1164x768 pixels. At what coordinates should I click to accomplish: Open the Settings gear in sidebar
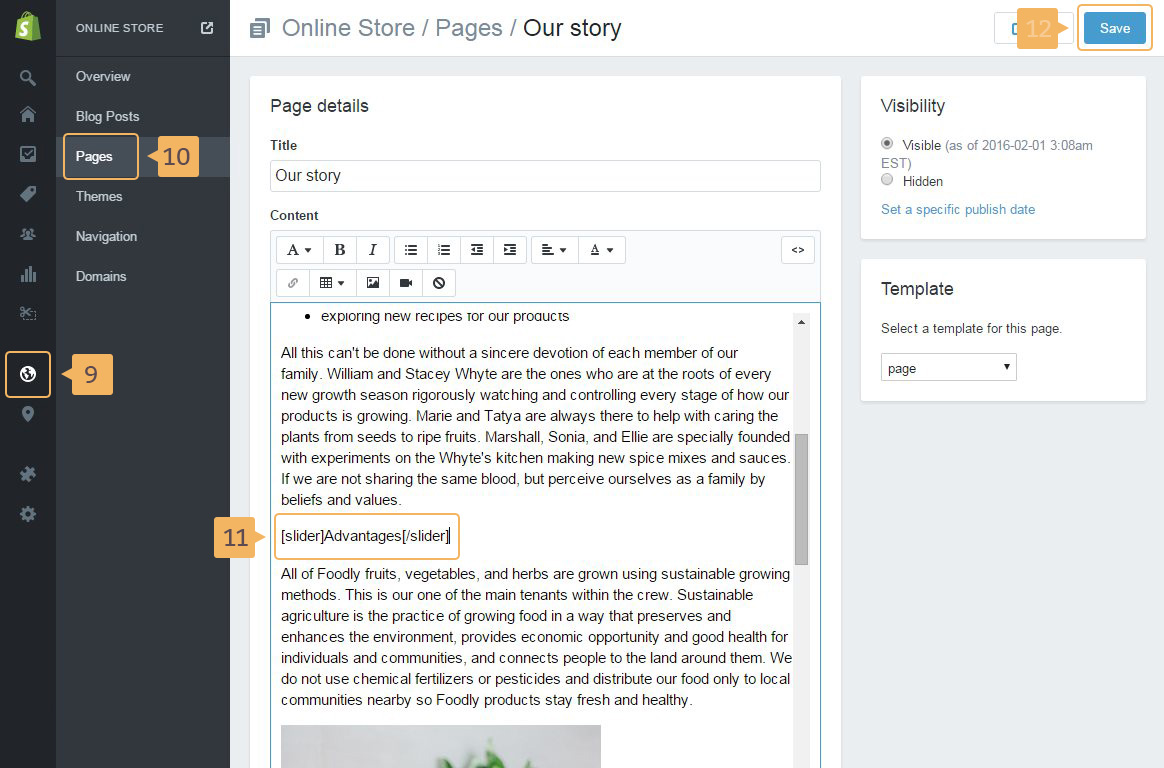coord(28,514)
